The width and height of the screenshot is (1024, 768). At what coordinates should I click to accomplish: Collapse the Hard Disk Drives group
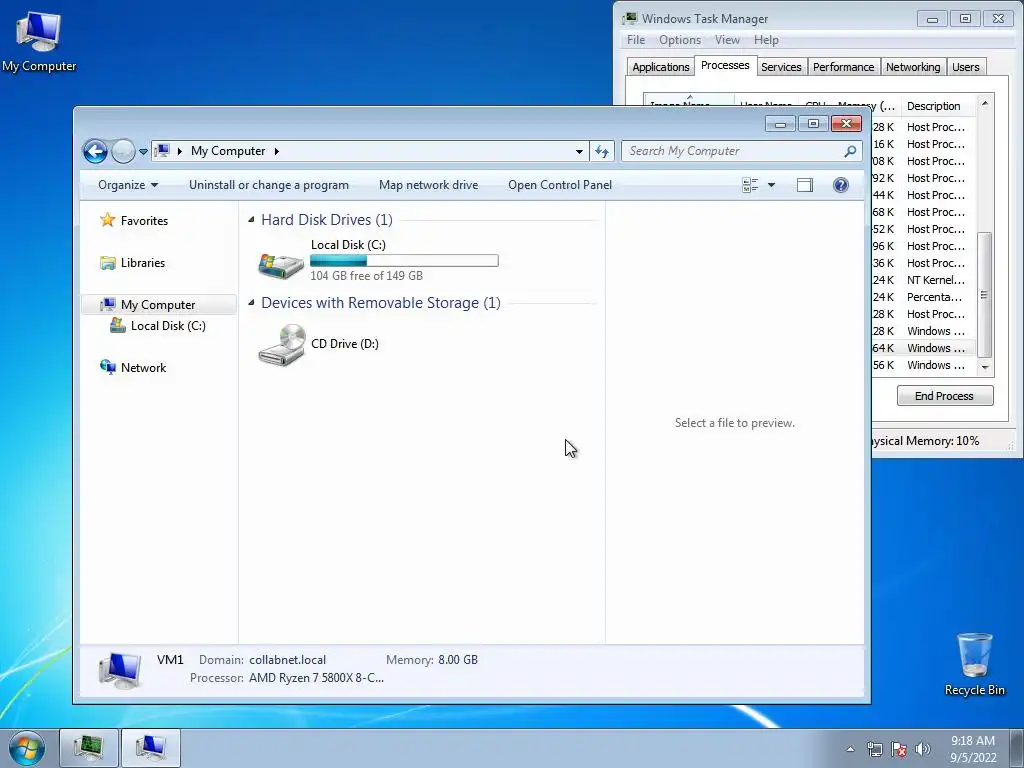click(251, 220)
